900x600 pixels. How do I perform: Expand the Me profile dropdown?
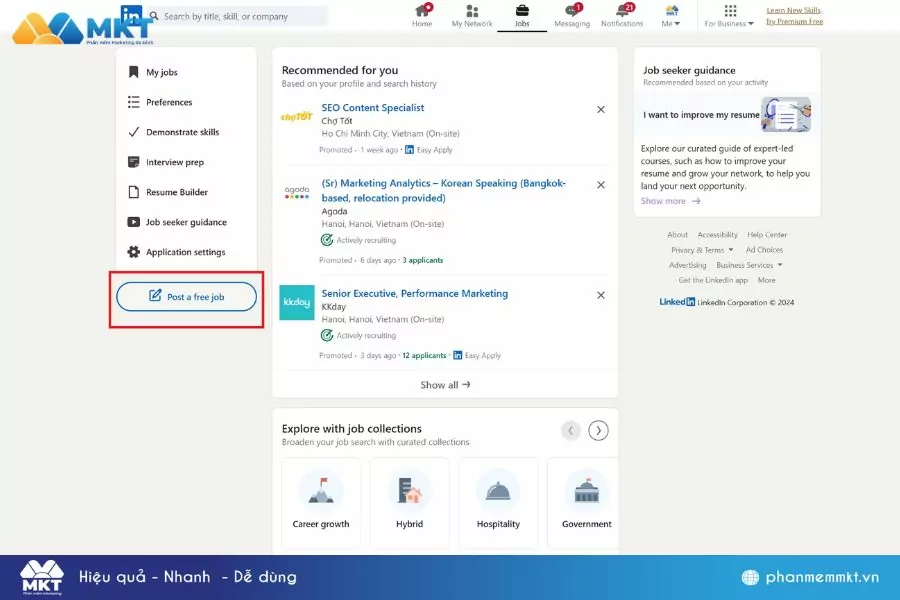click(x=671, y=16)
